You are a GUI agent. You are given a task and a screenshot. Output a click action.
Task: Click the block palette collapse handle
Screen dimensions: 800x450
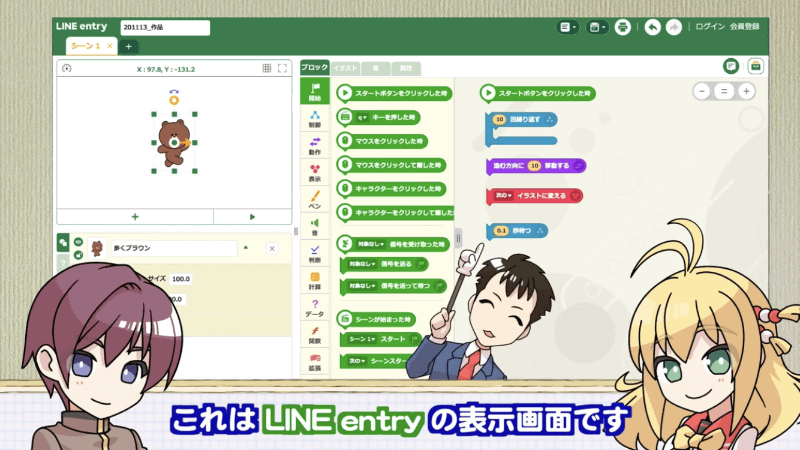458,238
